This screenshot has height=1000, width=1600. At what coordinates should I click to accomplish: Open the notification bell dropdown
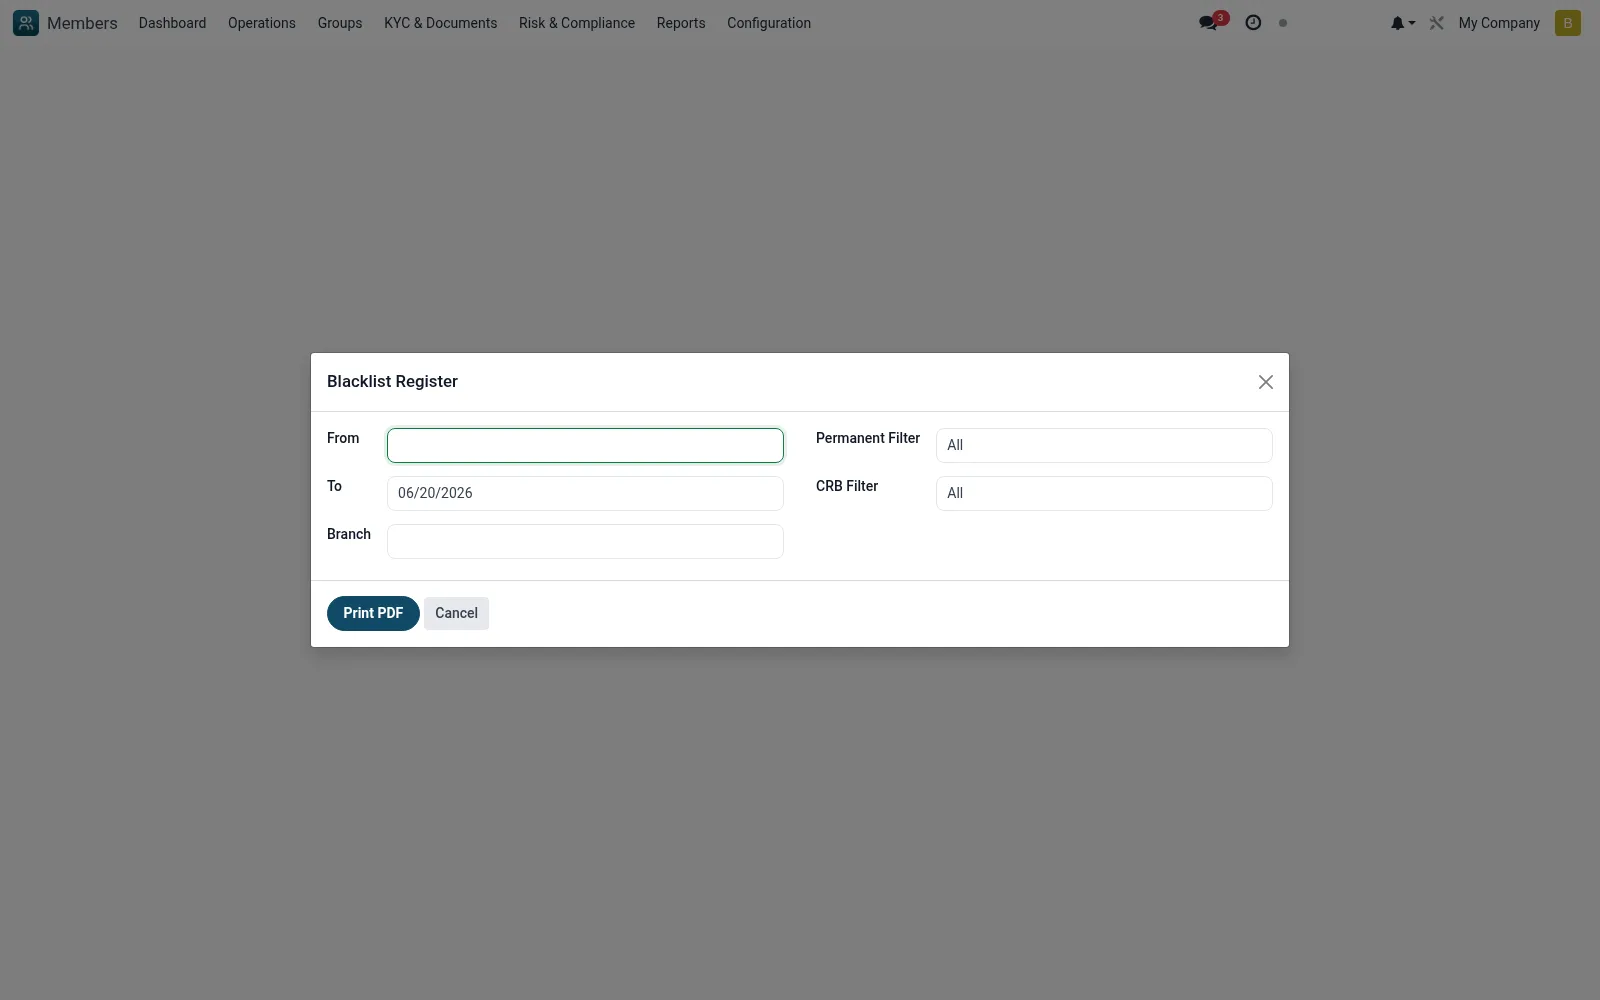pyautogui.click(x=1402, y=23)
